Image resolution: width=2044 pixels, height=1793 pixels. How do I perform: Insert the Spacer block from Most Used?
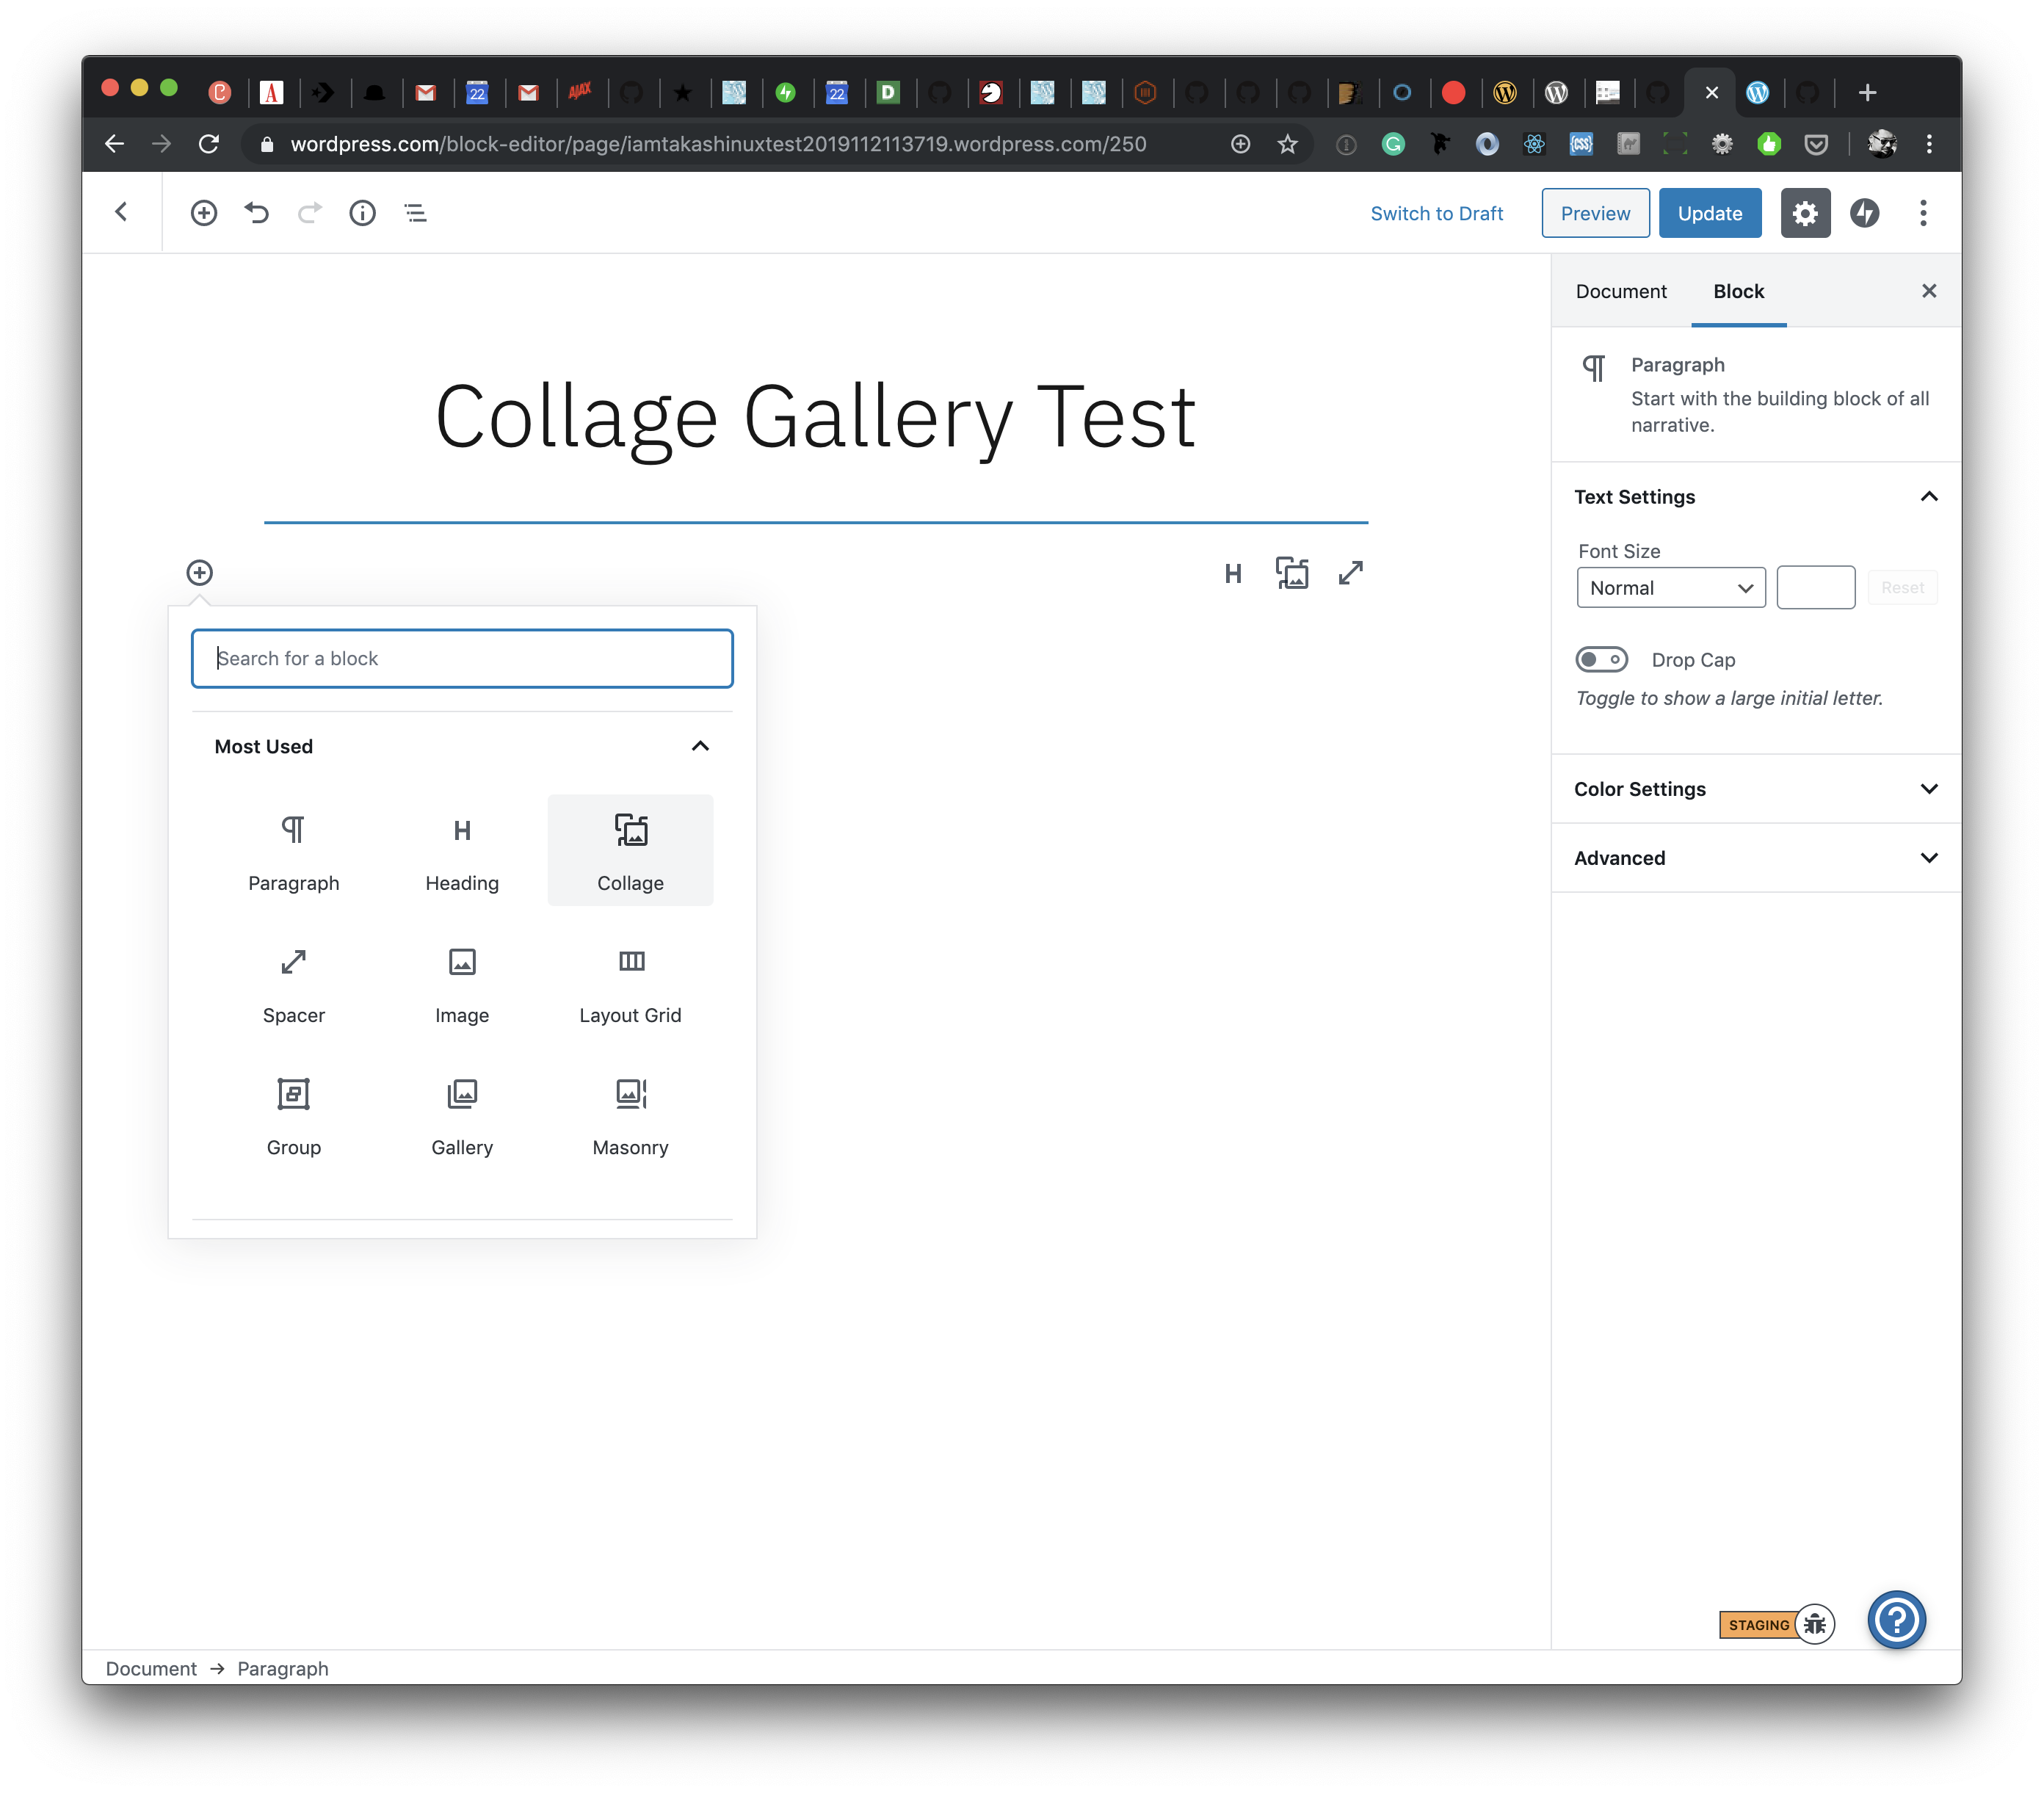(x=293, y=984)
